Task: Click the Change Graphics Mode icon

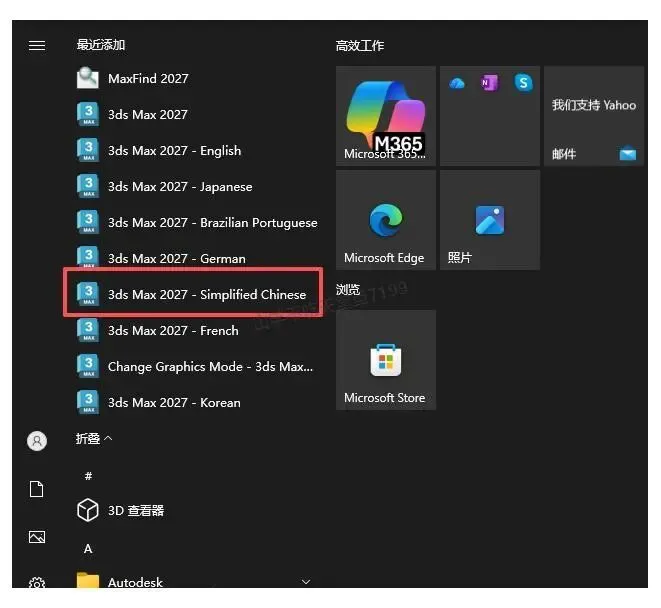Action: point(88,366)
